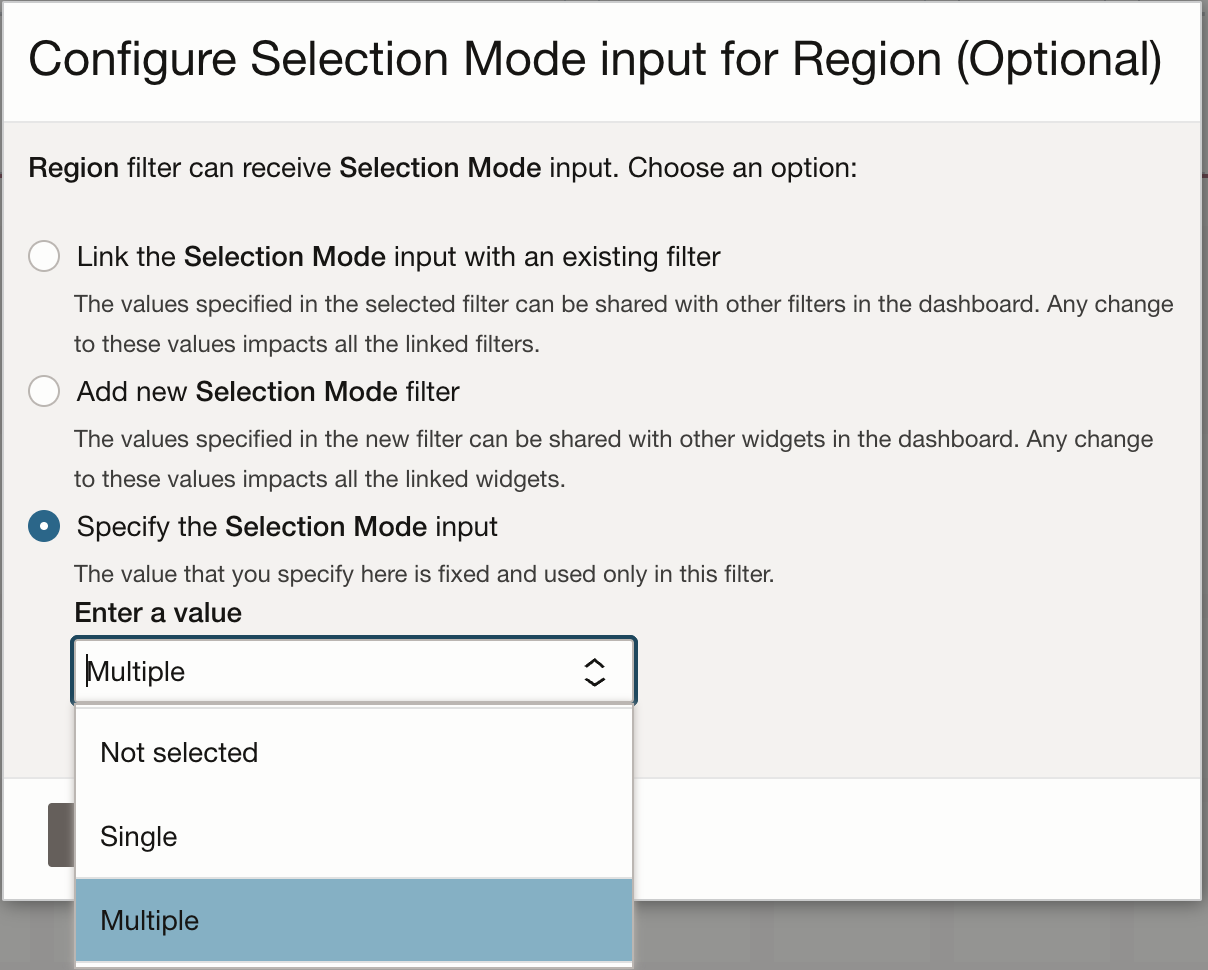The image size is (1208, 970).
Task: Click the downward chevron of the value spinner
Action: (594, 680)
